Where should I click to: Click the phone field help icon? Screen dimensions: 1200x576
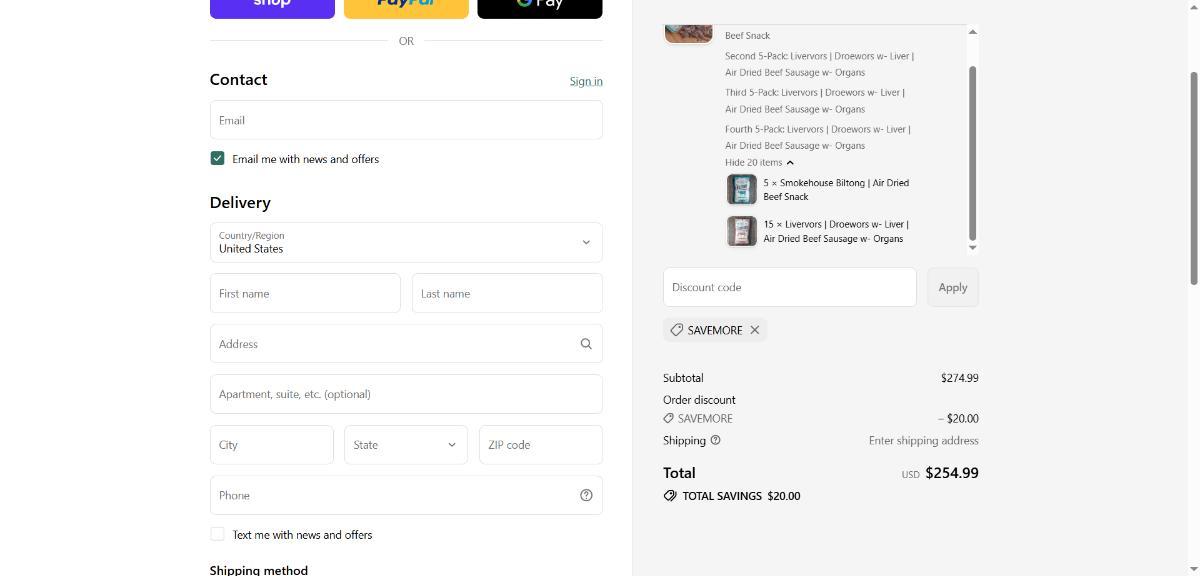pos(586,495)
